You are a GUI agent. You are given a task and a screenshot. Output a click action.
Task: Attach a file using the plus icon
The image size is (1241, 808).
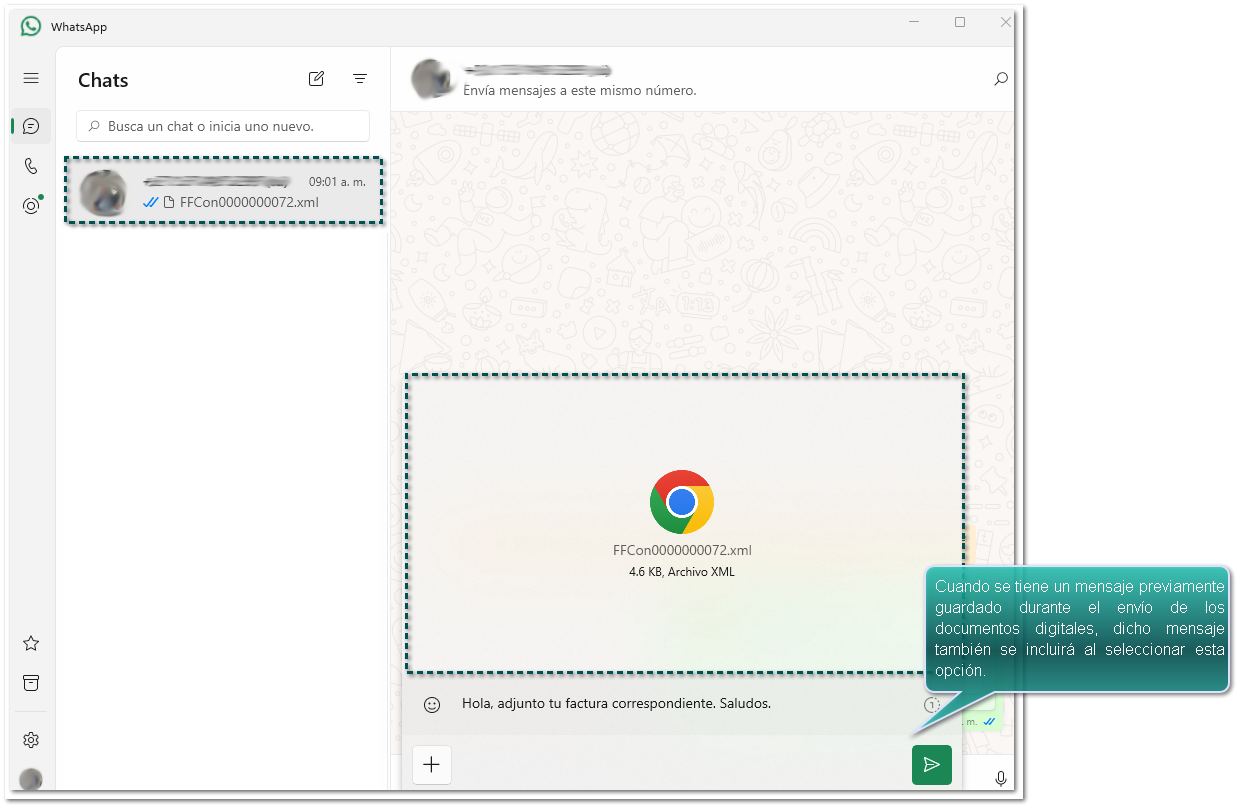(432, 764)
